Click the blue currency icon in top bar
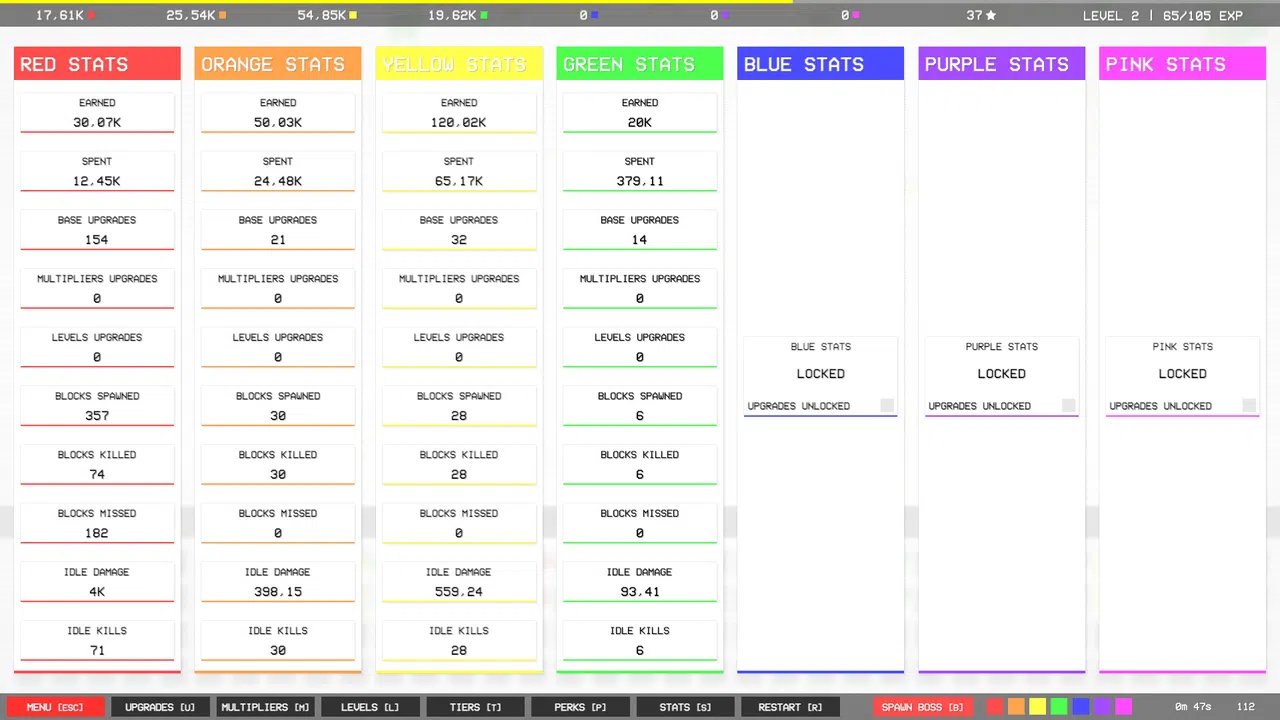The image size is (1280, 720). [595, 16]
